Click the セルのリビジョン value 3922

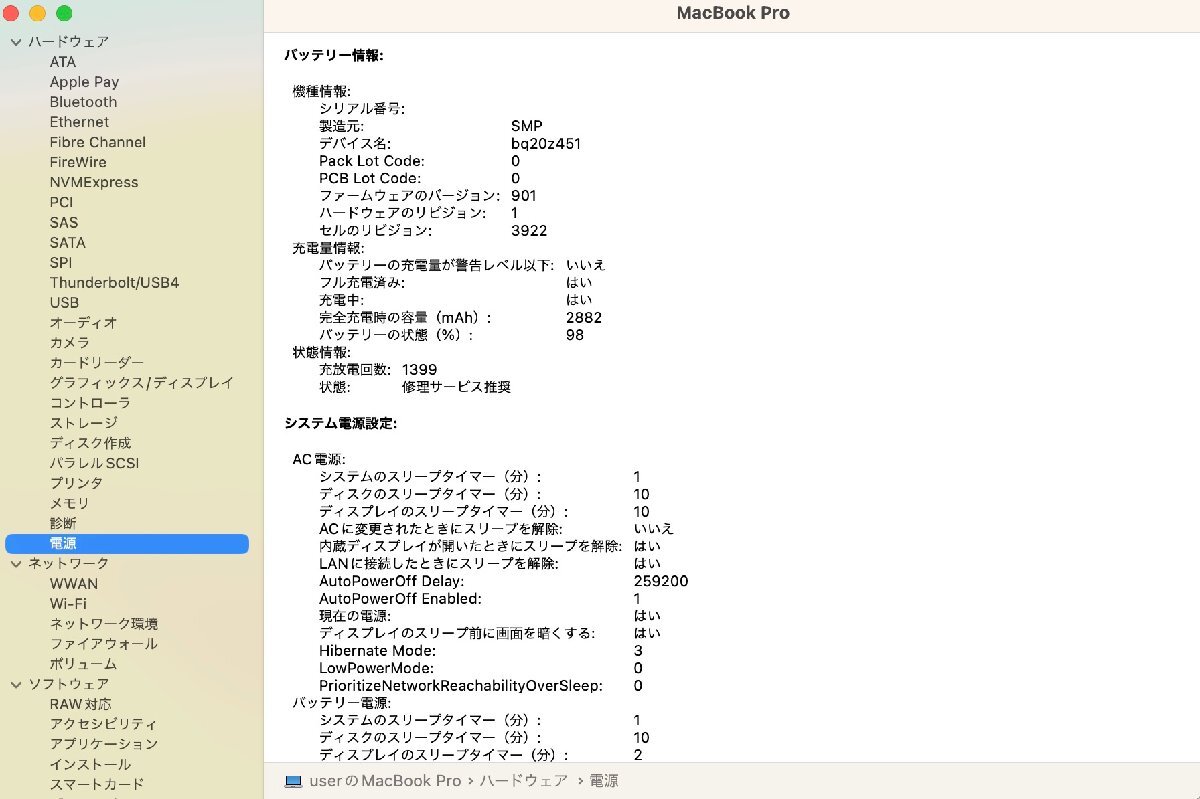529,231
